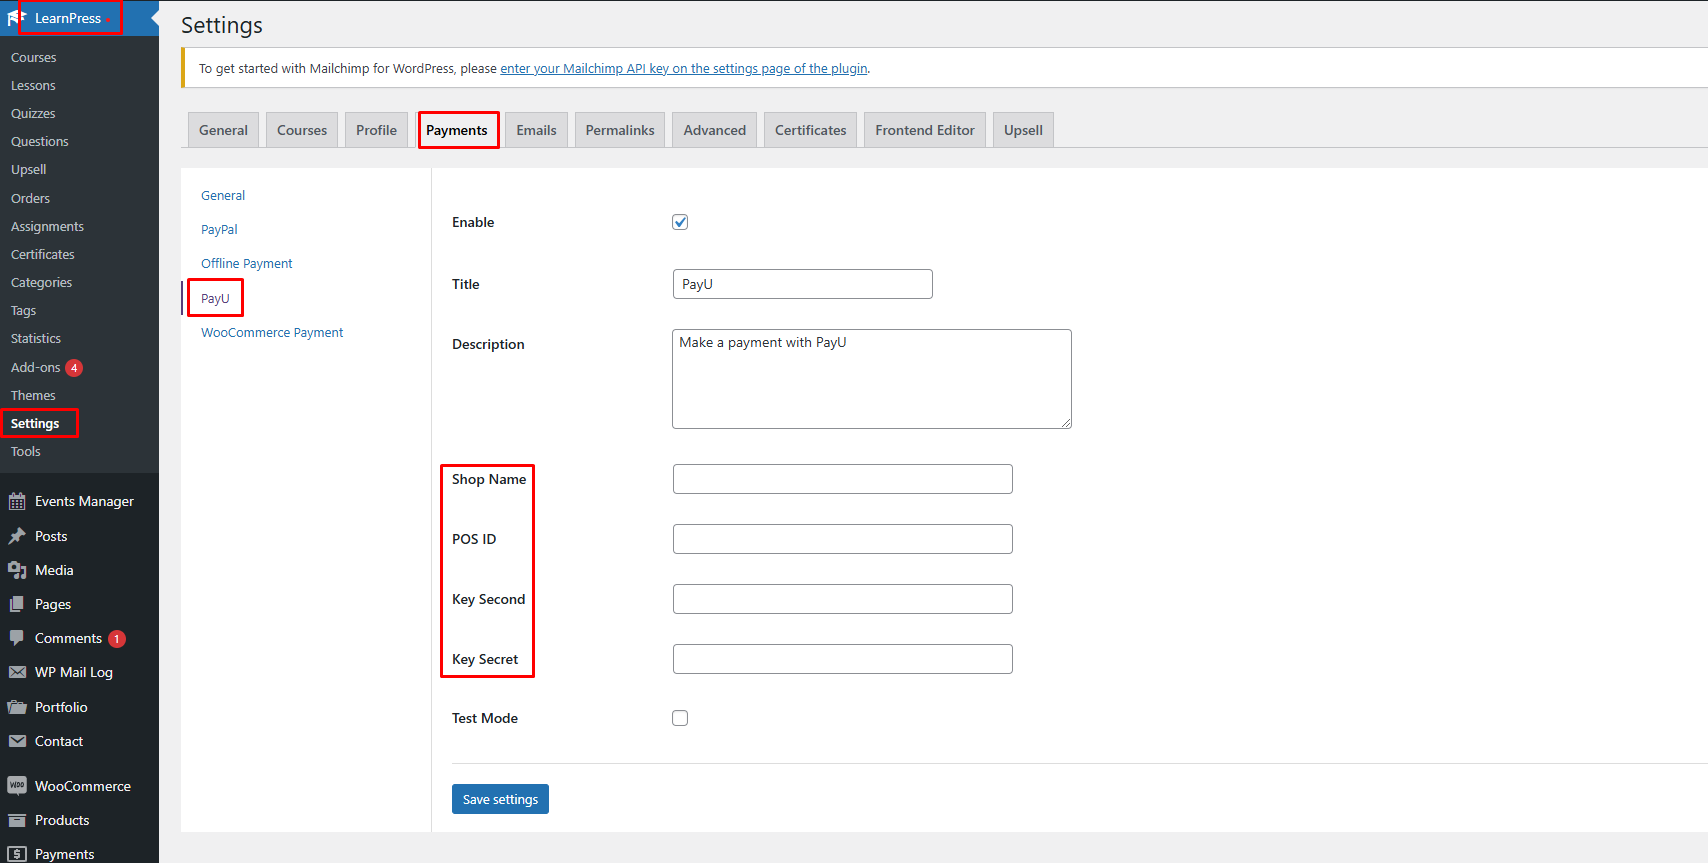Open Tags in LearnPress menu
1708x863 pixels.
pyautogui.click(x=23, y=311)
